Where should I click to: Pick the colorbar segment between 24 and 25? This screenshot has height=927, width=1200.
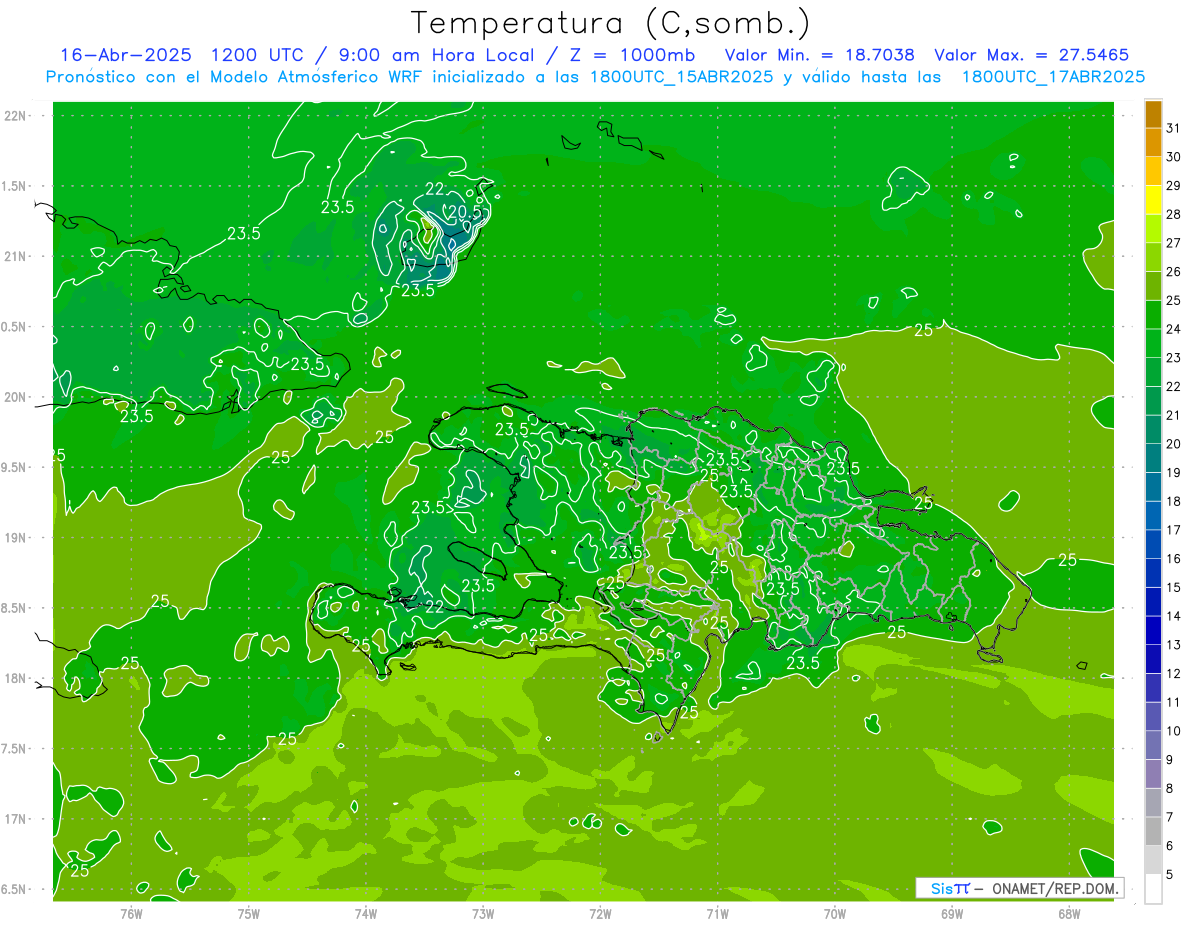(x=1154, y=315)
